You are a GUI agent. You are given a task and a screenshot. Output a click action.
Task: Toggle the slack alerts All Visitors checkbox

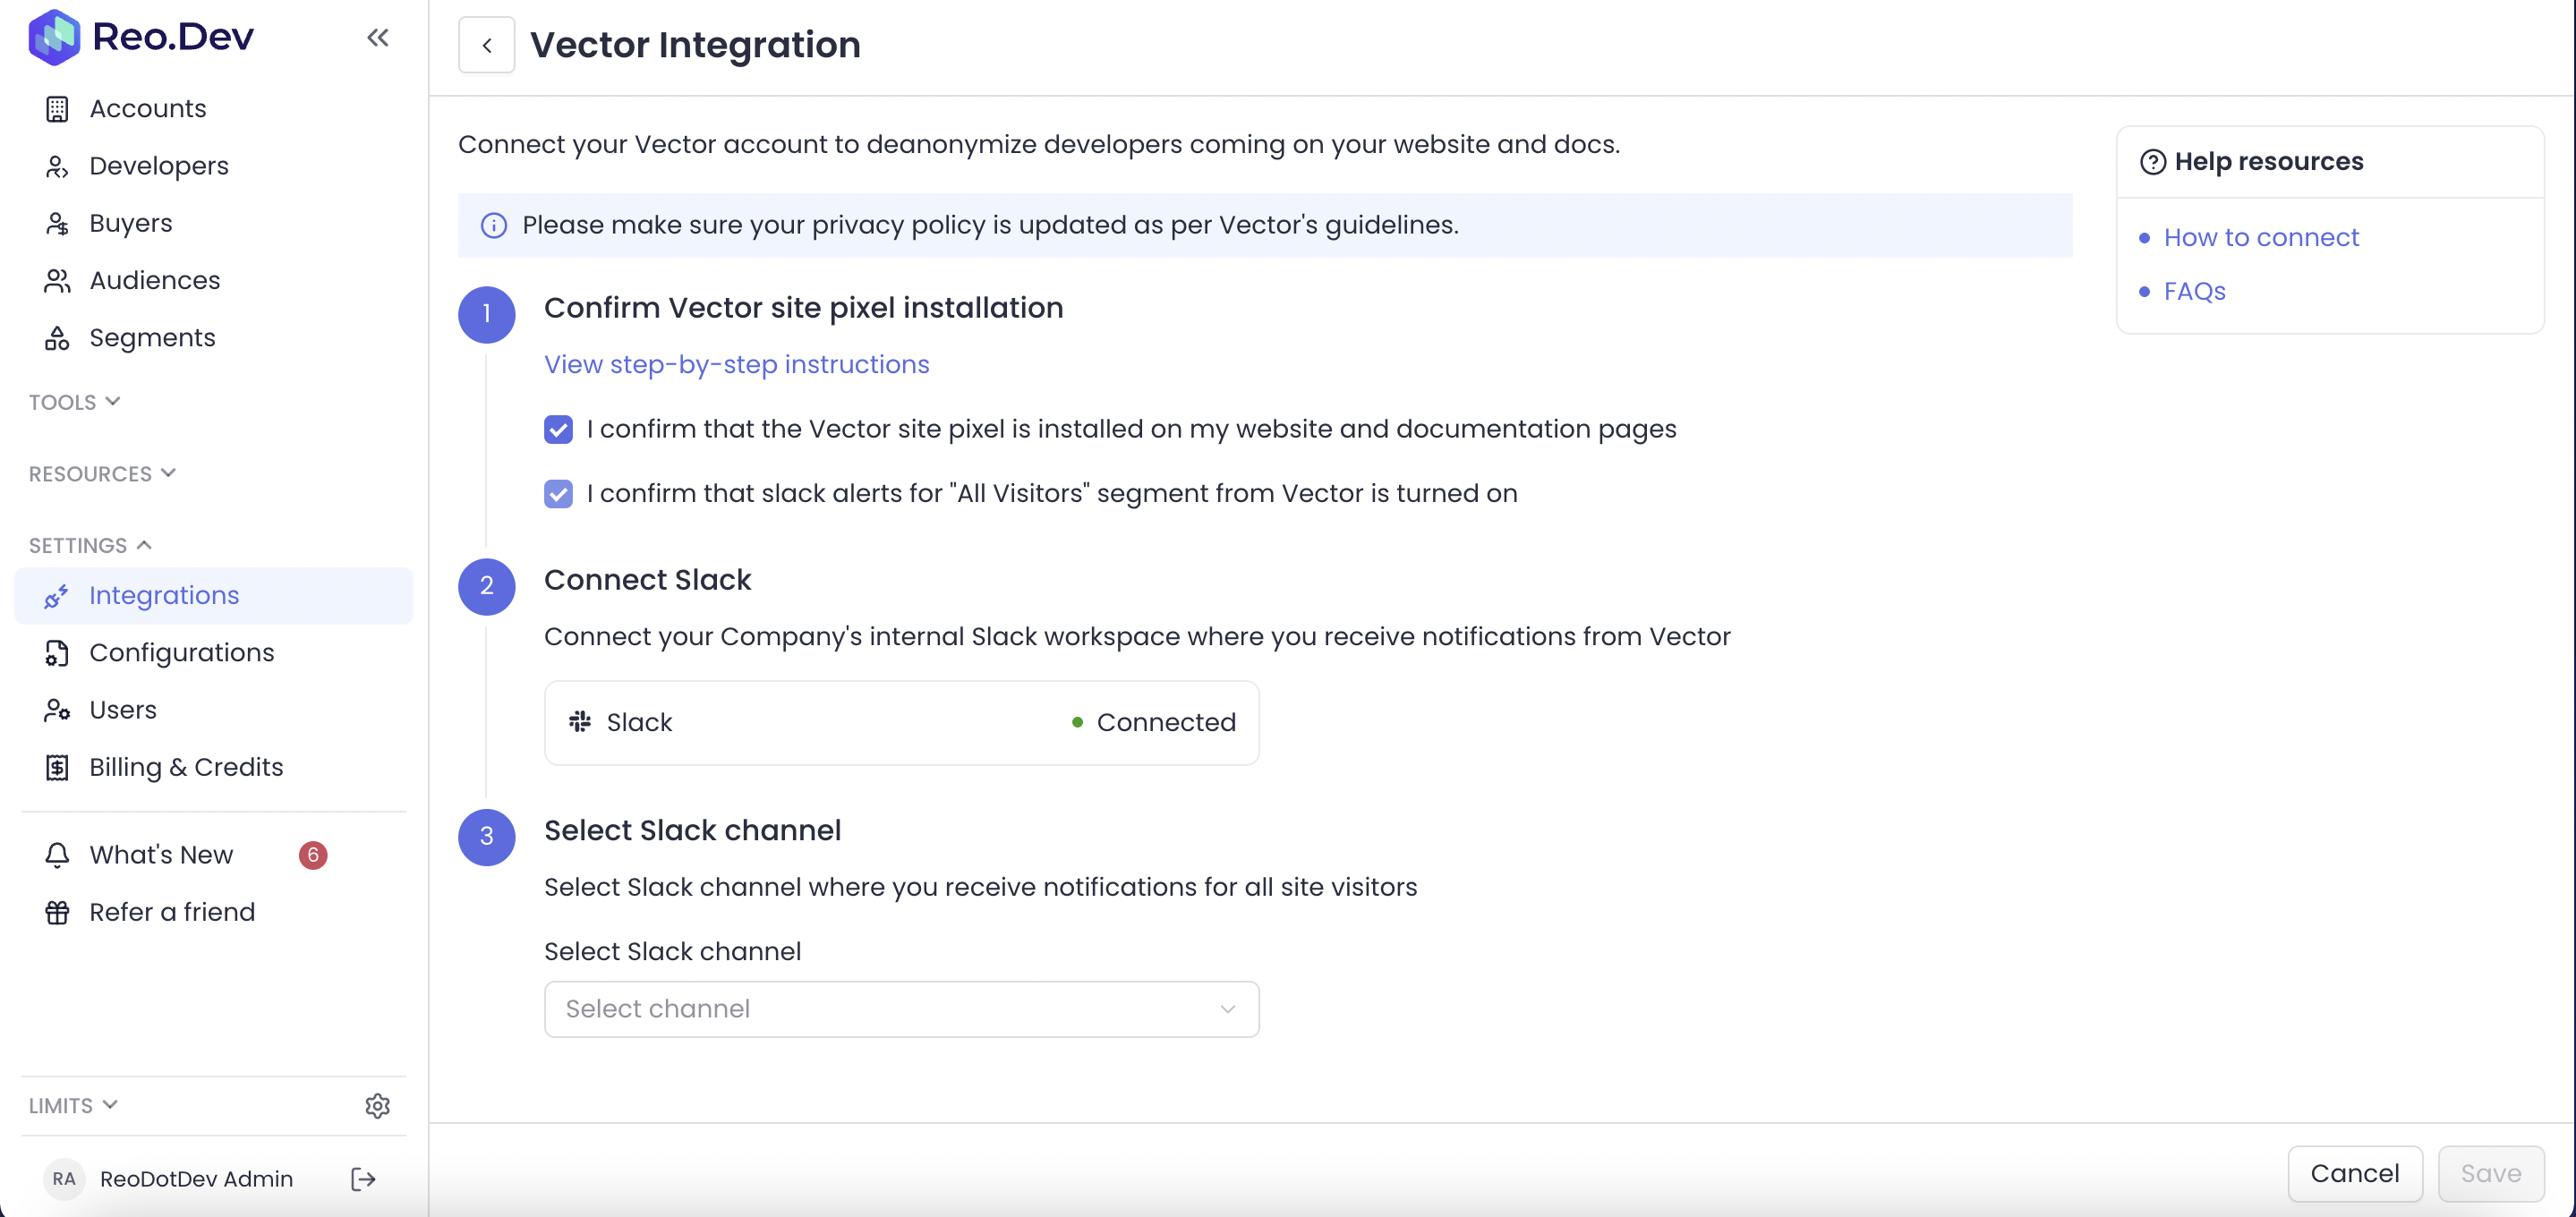558,494
